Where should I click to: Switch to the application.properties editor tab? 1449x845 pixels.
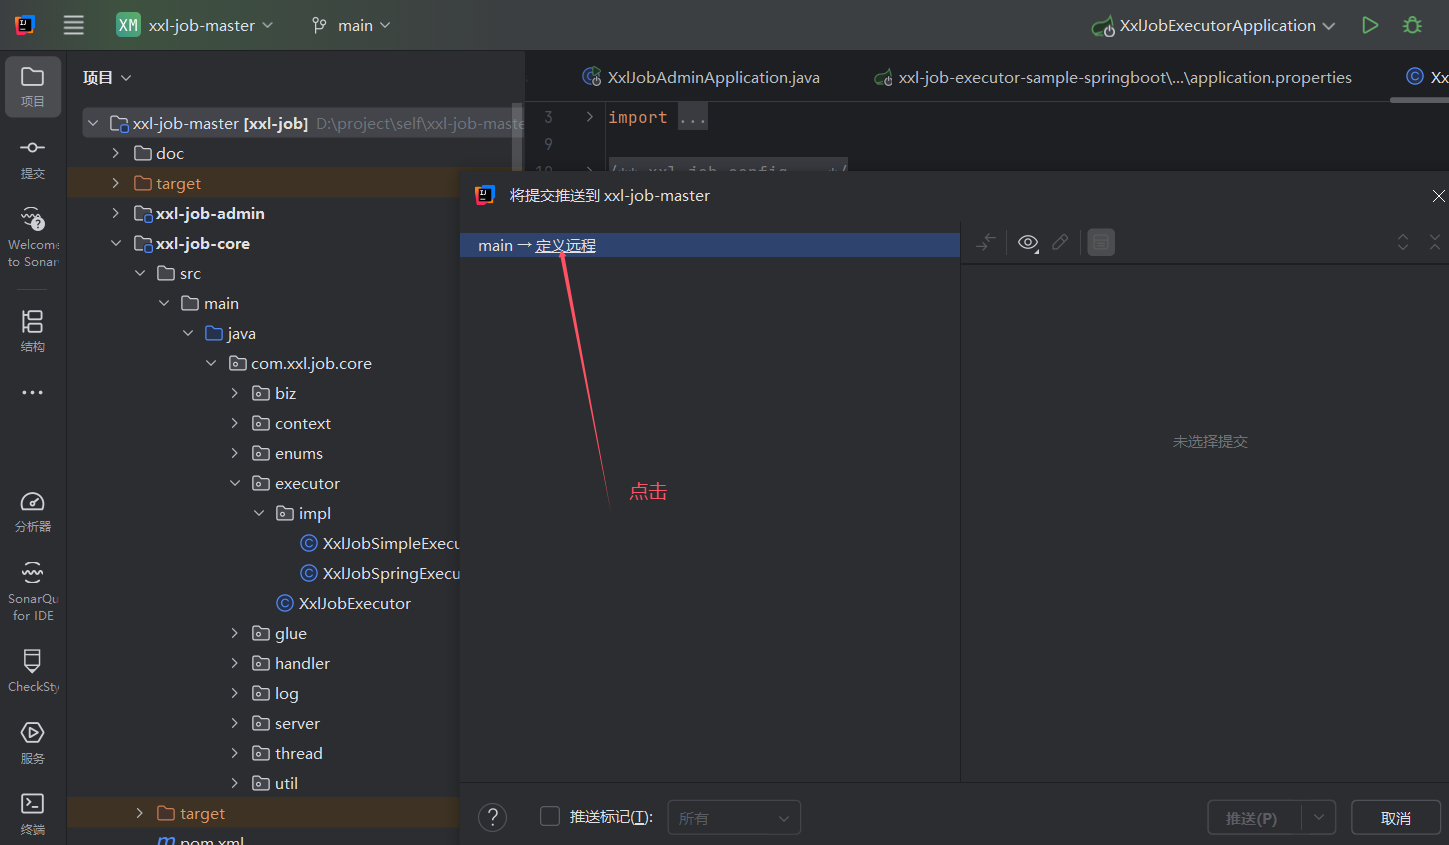point(1123,77)
